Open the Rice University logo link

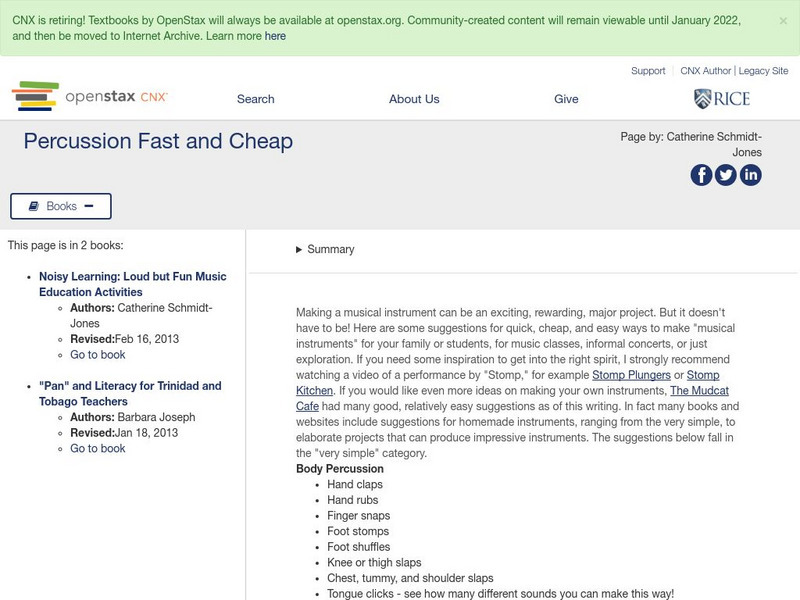click(x=721, y=98)
